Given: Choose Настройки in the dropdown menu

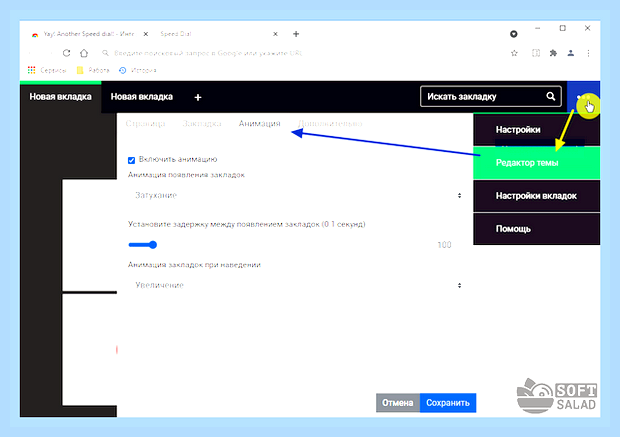Looking at the screenshot, I should (x=537, y=130).
